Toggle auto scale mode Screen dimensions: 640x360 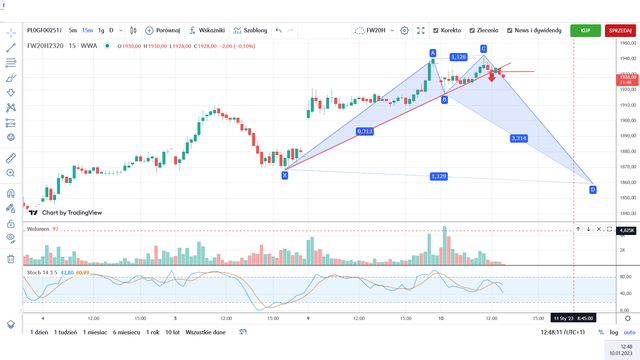tap(629, 332)
